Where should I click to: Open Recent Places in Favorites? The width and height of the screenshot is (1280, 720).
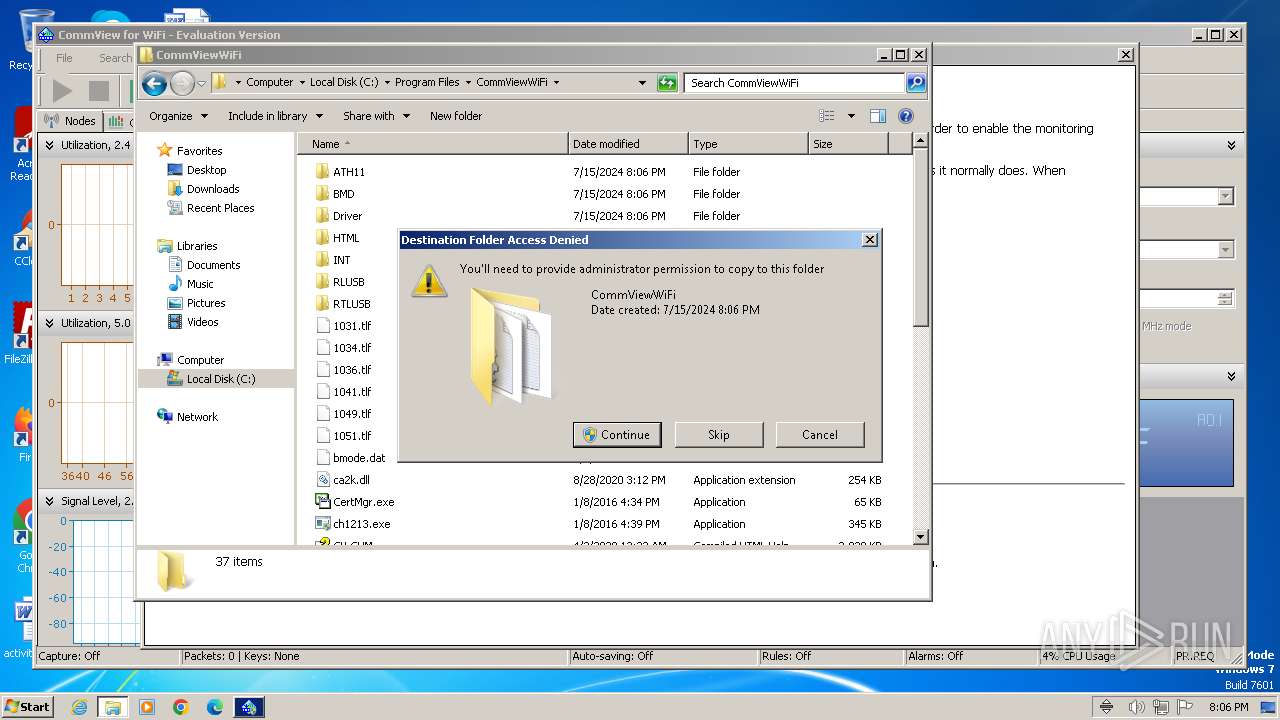click(x=220, y=208)
